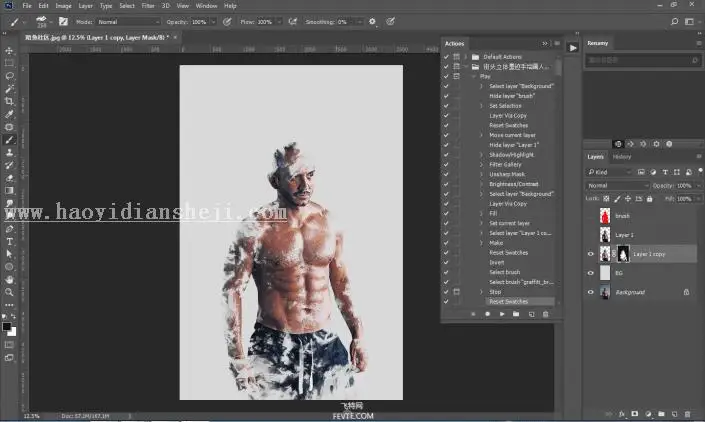Viewport: 705px width, 422px height.
Task: Toggle visibility of the Layer 1 copy layer
Action: 591,254
